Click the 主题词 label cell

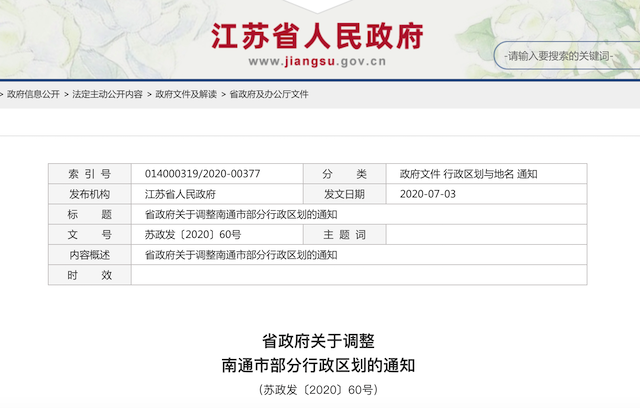point(344,235)
